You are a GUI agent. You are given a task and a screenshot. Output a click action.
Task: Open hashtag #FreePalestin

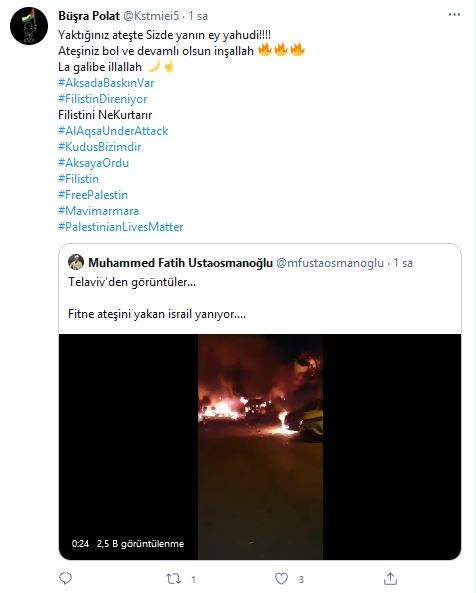tap(93, 195)
